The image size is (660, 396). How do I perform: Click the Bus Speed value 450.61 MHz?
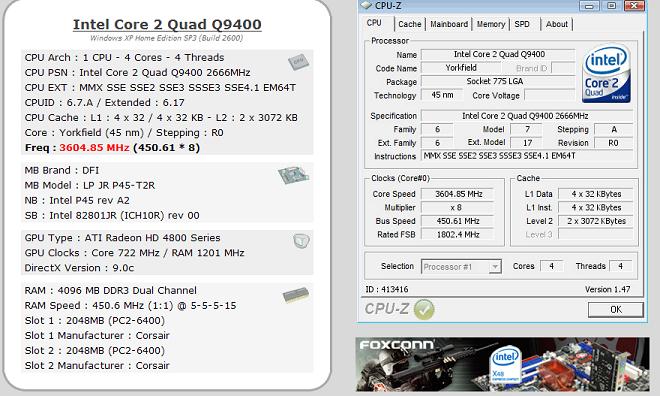coord(458,221)
